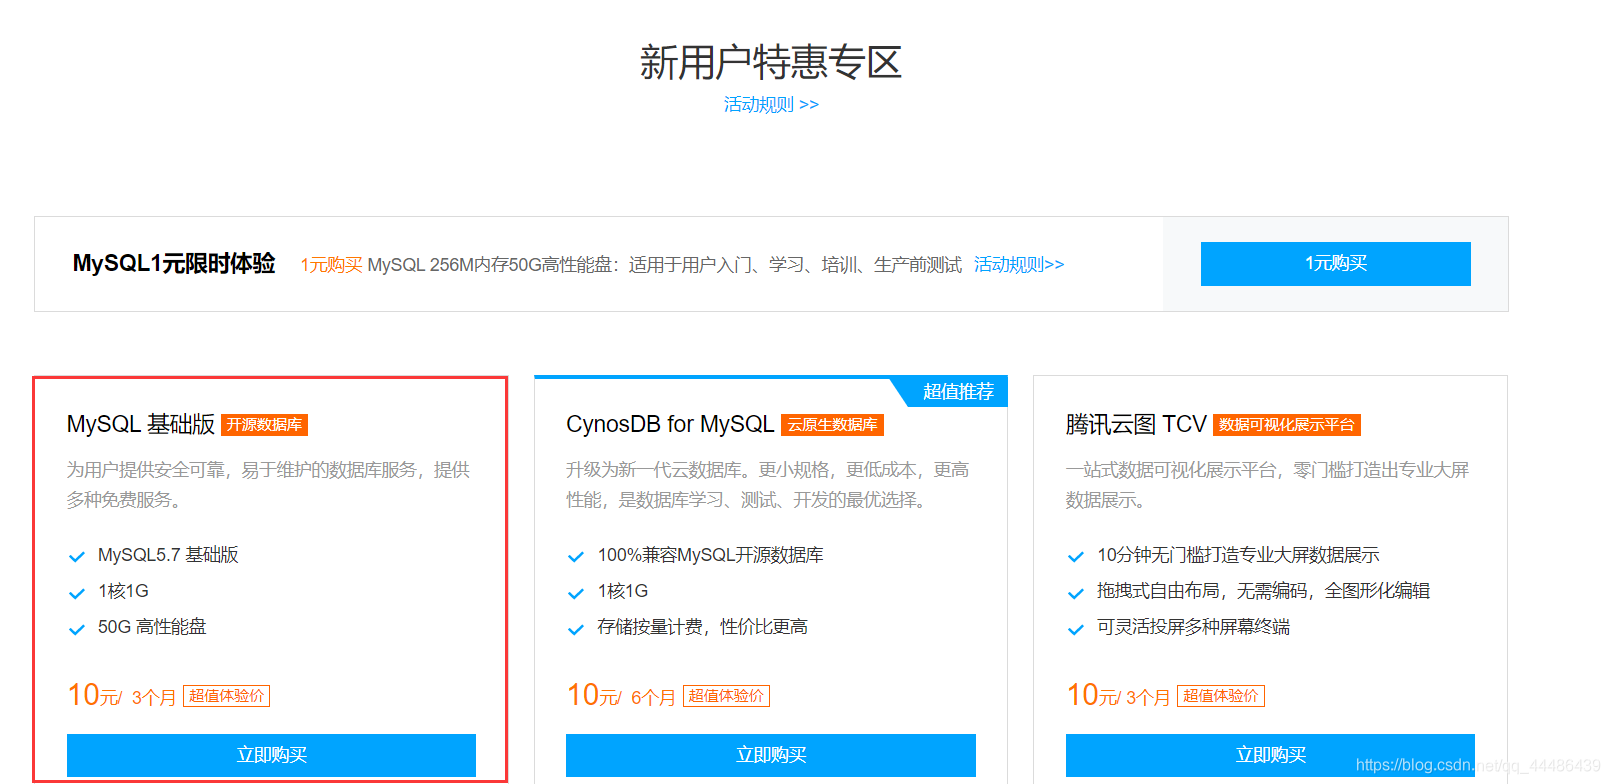Click checkmark beside 可灵活投屏多种屏幕终端
The image size is (1610, 784).
pos(1075,629)
